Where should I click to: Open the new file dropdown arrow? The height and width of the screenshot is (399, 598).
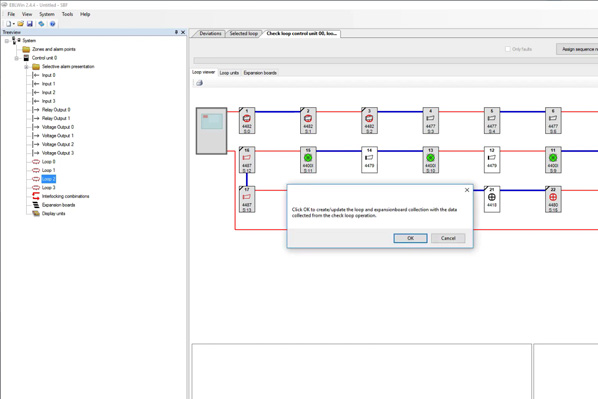(x=14, y=24)
